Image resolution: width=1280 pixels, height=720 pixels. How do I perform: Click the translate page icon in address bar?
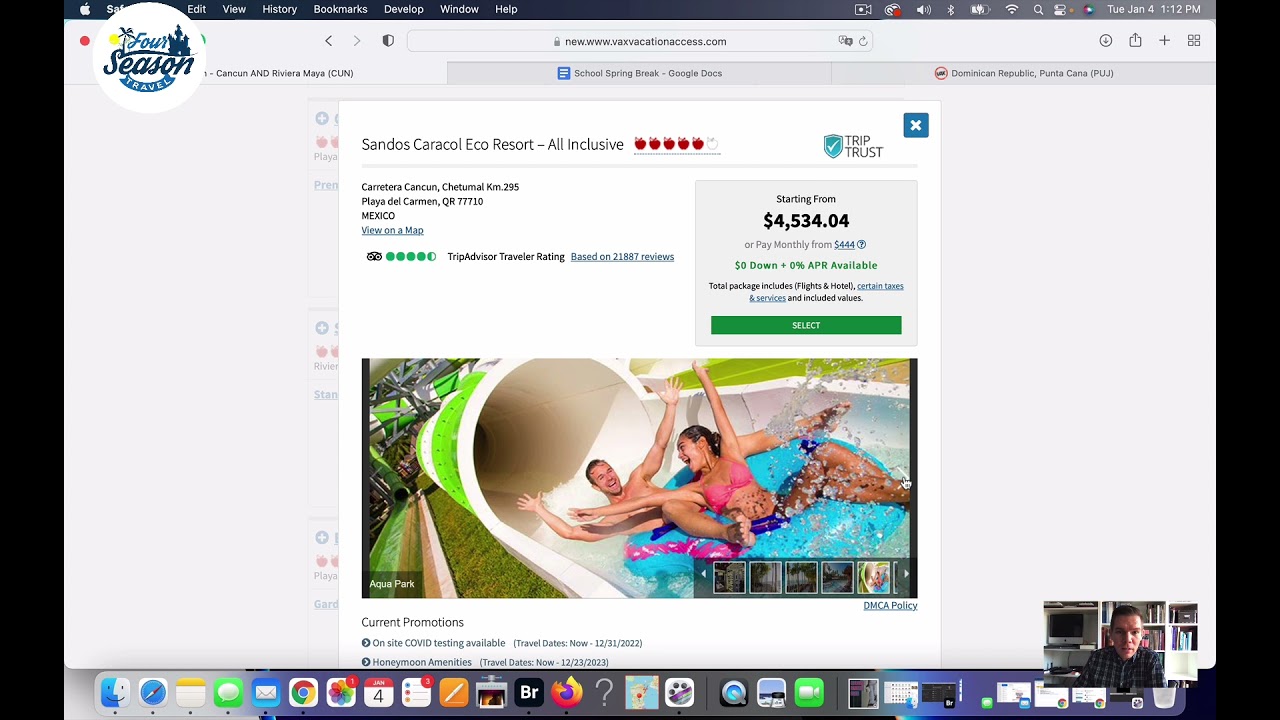(845, 41)
